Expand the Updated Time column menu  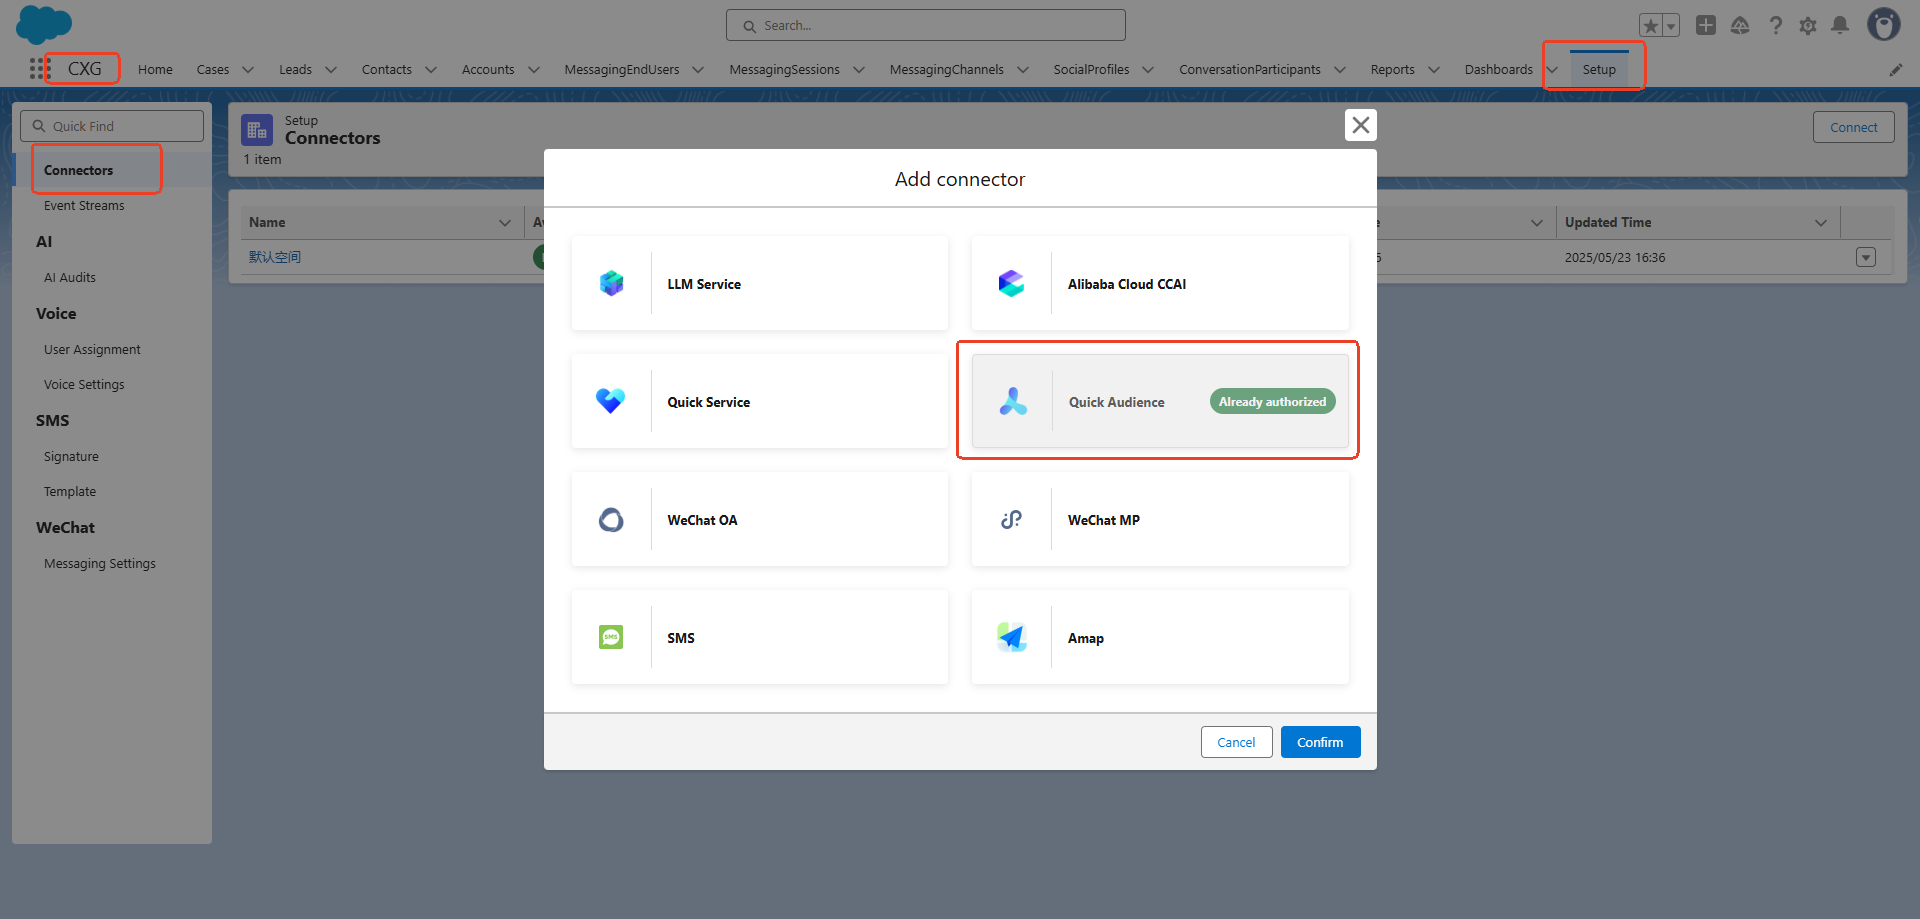1821,222
